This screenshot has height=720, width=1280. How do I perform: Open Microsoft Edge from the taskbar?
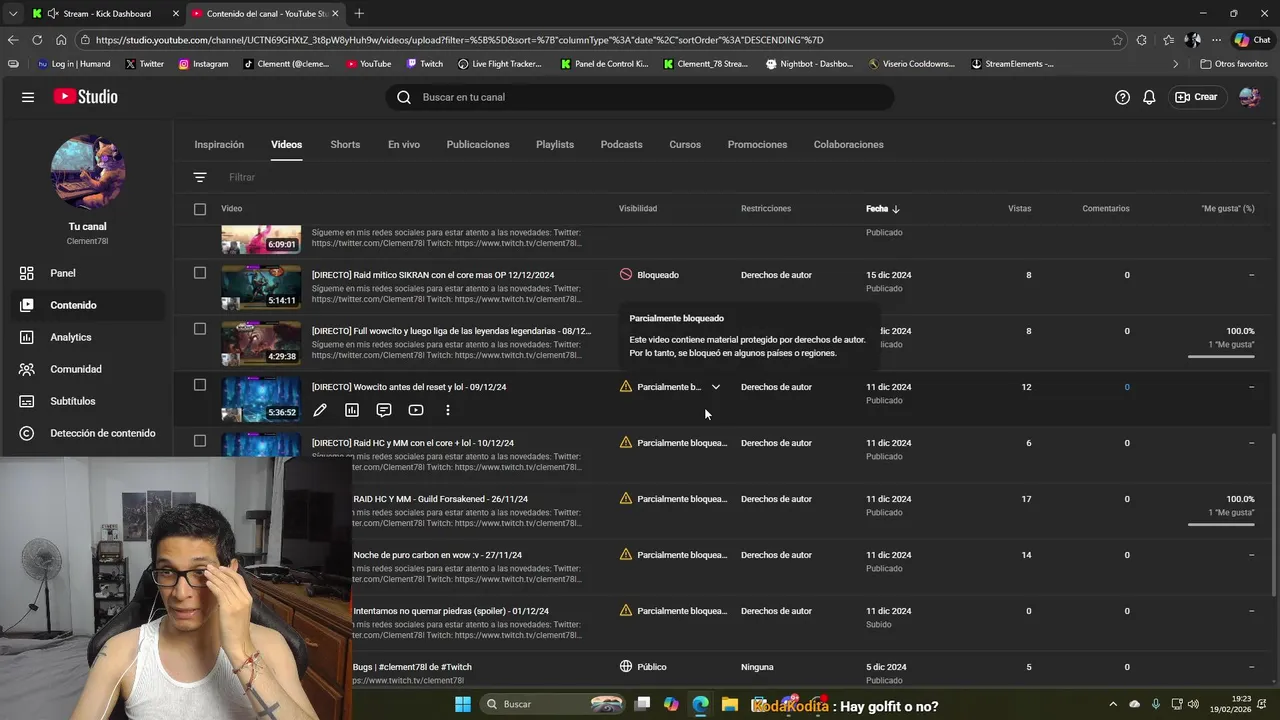point(700,704)
